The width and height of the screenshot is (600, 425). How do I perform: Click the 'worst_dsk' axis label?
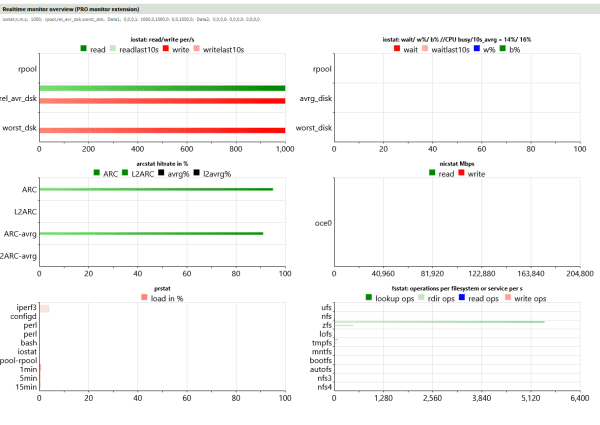pyautogui.click(x=20, y=128)
